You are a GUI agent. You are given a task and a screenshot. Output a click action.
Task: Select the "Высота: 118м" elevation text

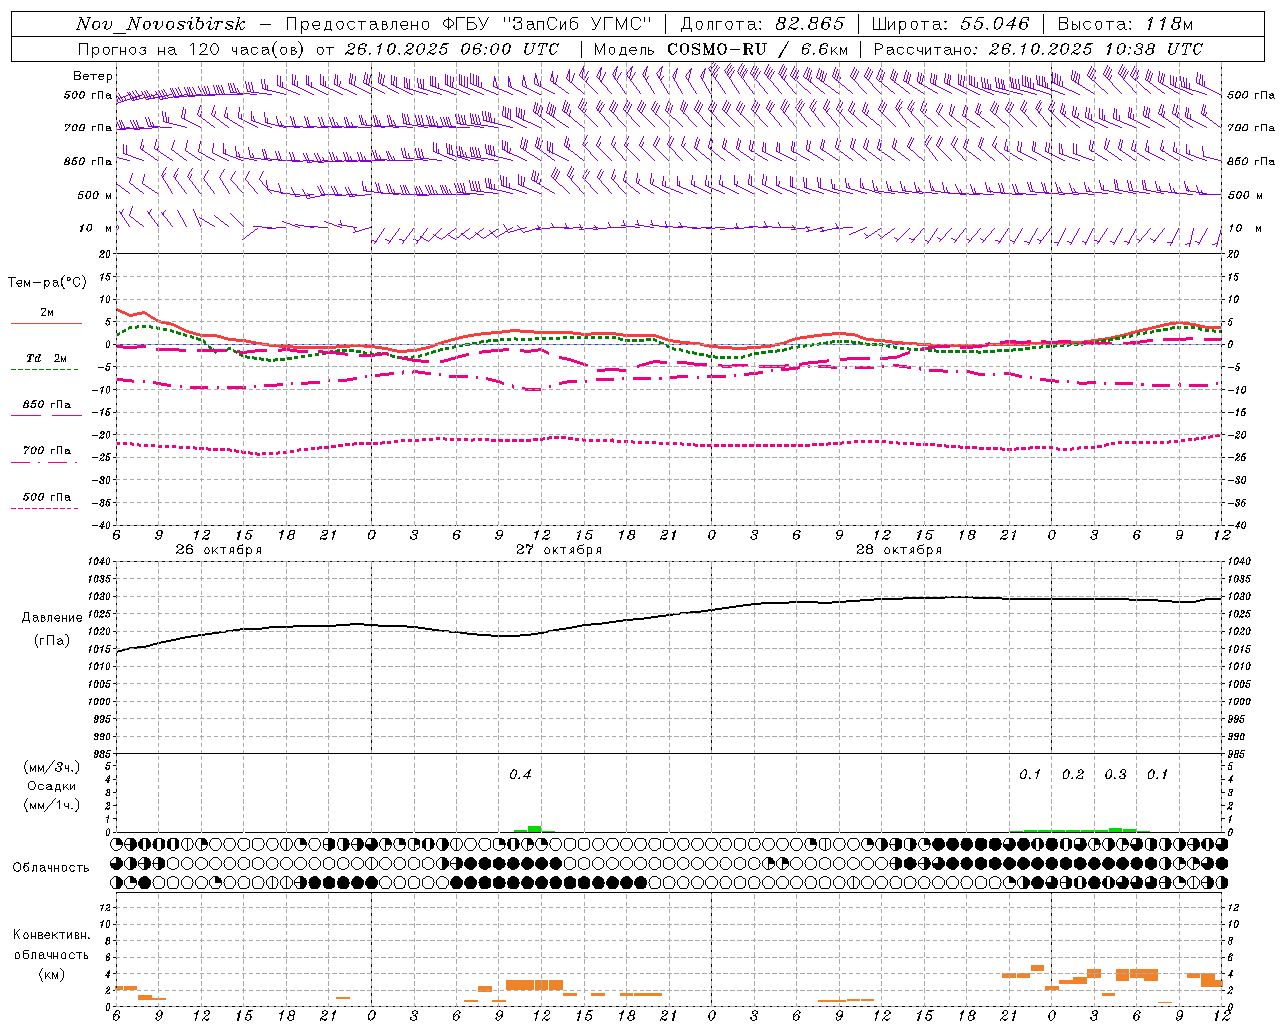[x=1125, y=24]
